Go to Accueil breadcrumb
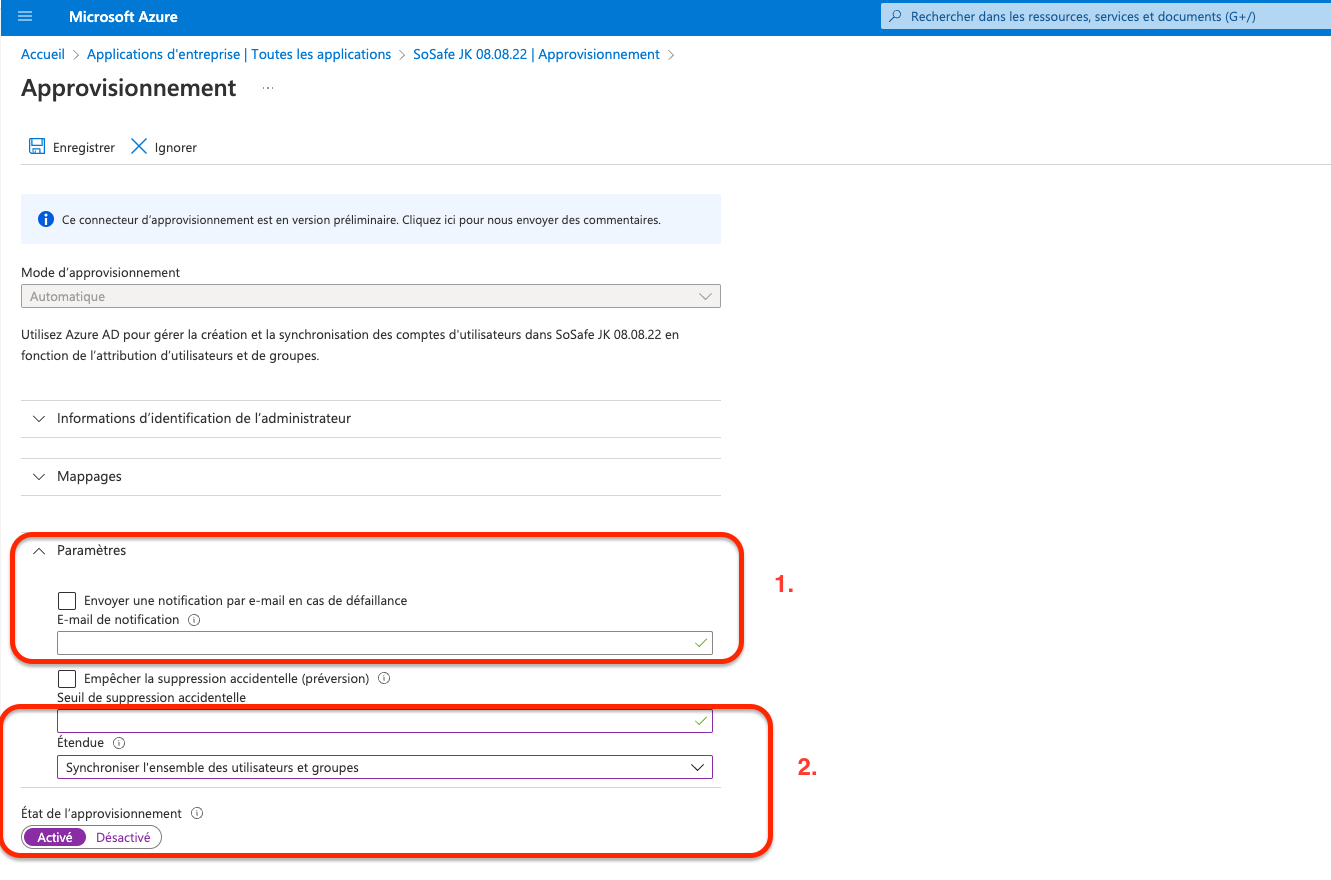The height and width of the screenshot is (880, 1331). 43,54
